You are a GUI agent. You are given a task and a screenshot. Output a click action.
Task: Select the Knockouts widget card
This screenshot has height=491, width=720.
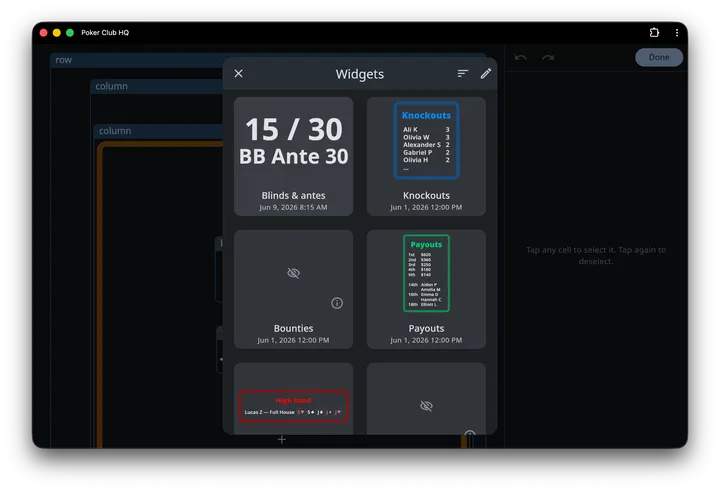426,156
